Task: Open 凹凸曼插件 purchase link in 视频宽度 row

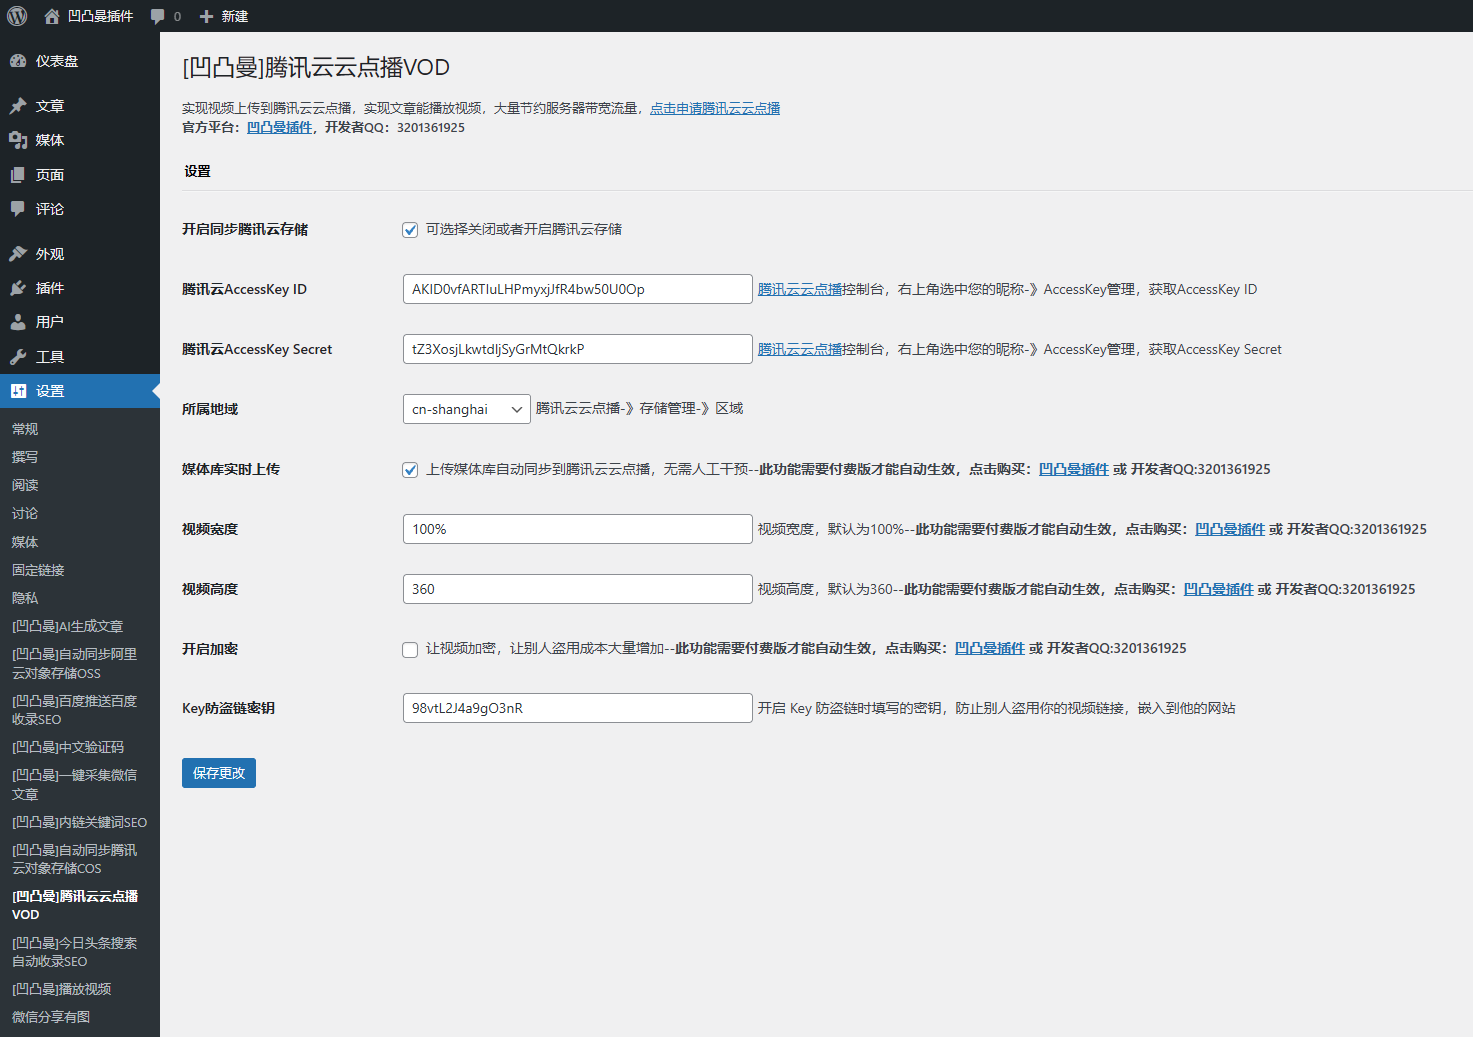Action: (x=1230, y=529)
